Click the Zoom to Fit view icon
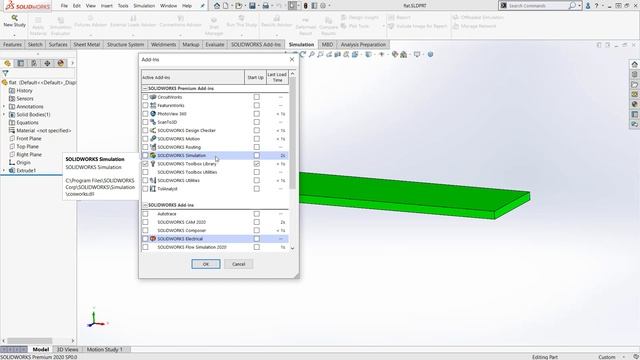The width and height of the screenshot is (640, 360). tap(311, 54)
